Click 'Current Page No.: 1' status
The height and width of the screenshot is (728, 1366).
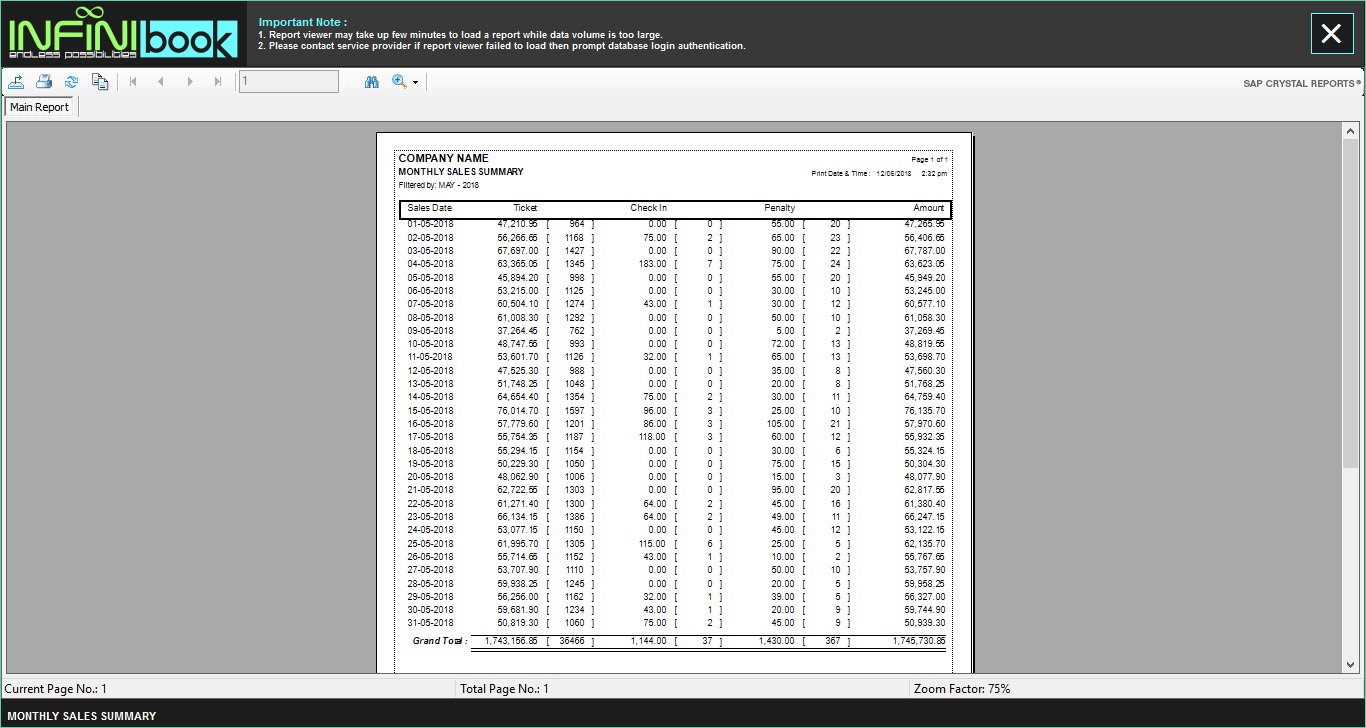click(x=56, y=689)
